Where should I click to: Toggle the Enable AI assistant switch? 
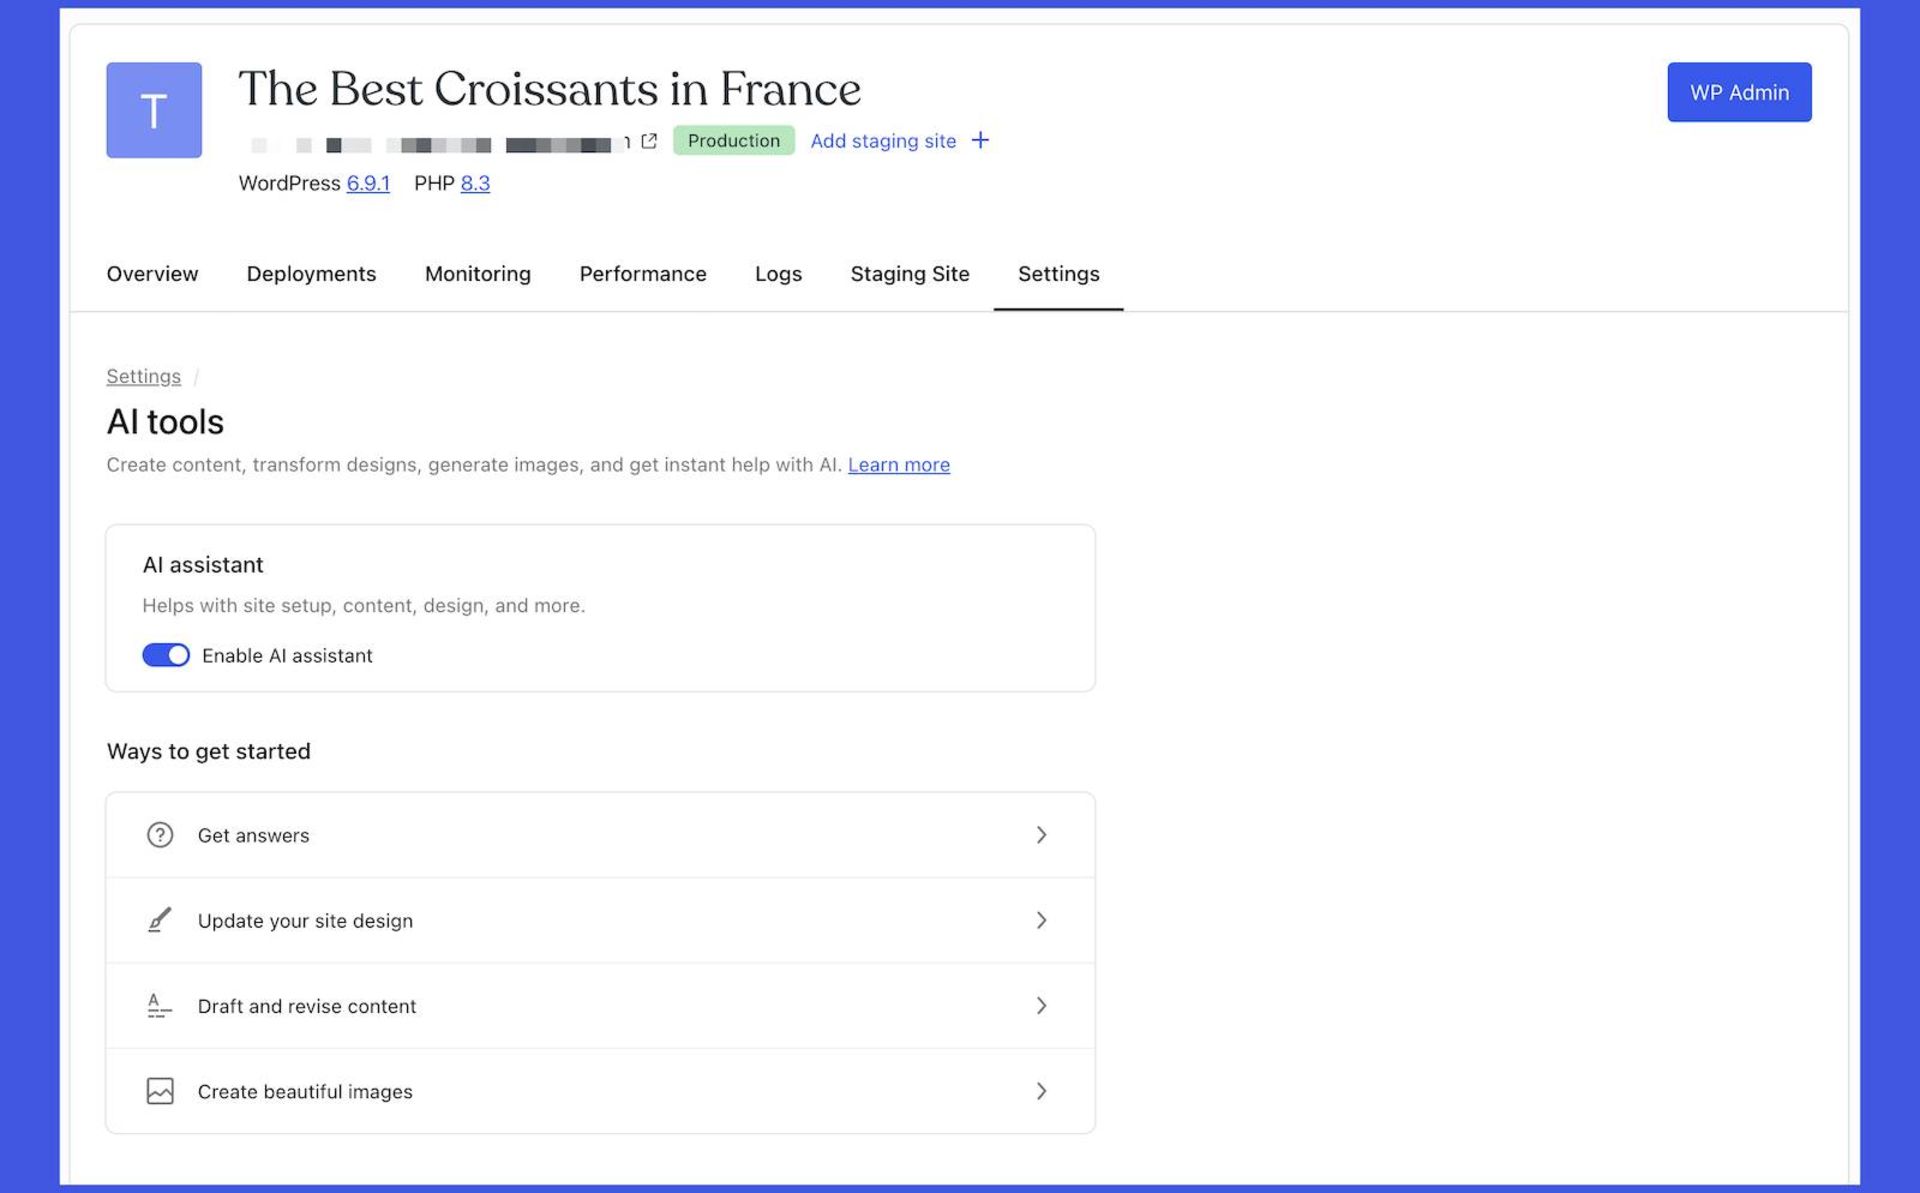tap(166, 655)
